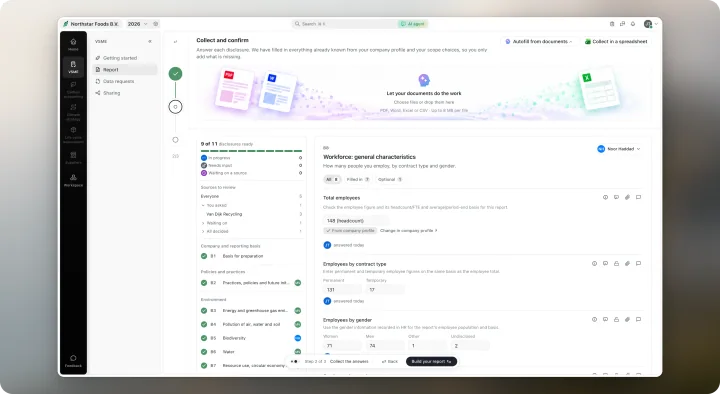Image resolution: width=720 pixels, height=394 pixels.
Task: Open the user avatar menu
Action: (x=651, y=24)
